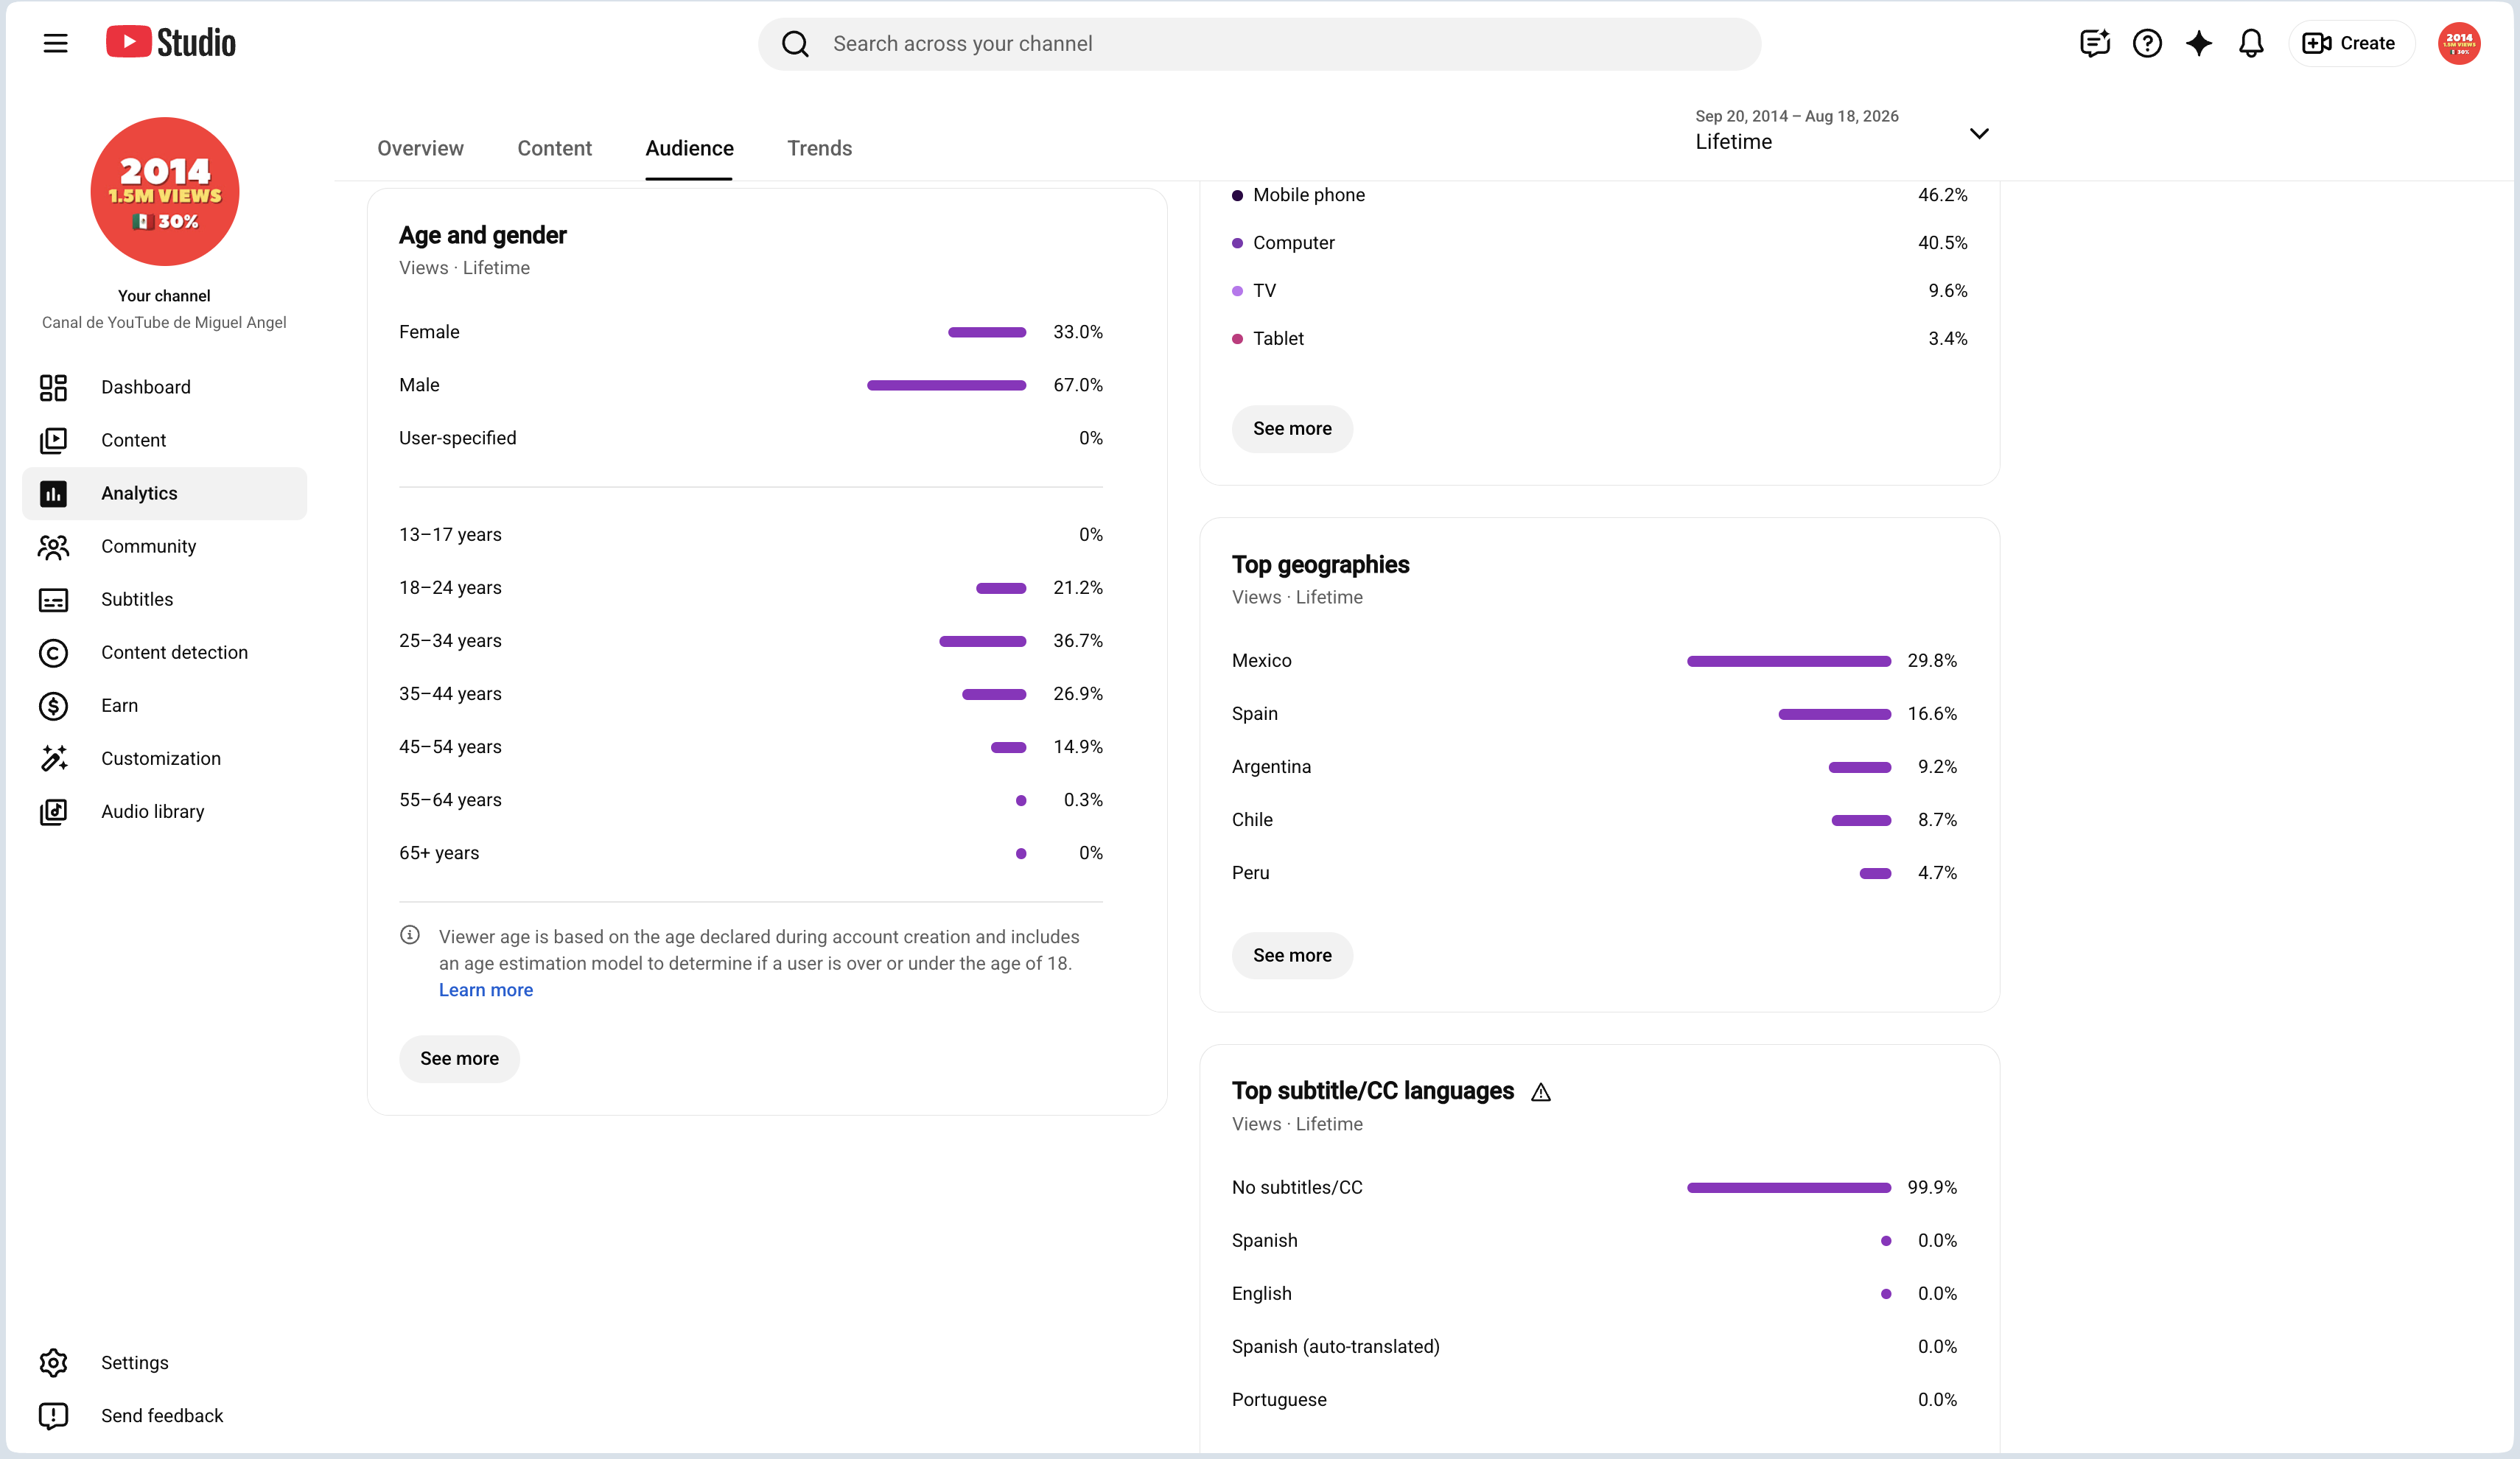Open the hamburger navigation menu
Image resolution: width=2520 pixels, height=1459 pixels.
click(55, 43)
